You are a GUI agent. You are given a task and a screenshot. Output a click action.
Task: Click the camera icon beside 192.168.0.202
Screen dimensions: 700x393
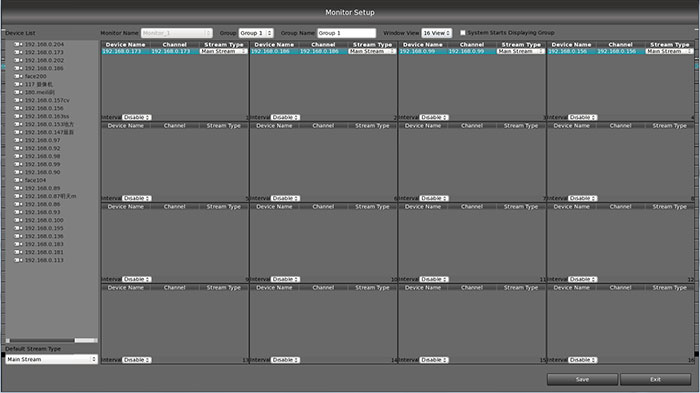click(x=18, y=60)
